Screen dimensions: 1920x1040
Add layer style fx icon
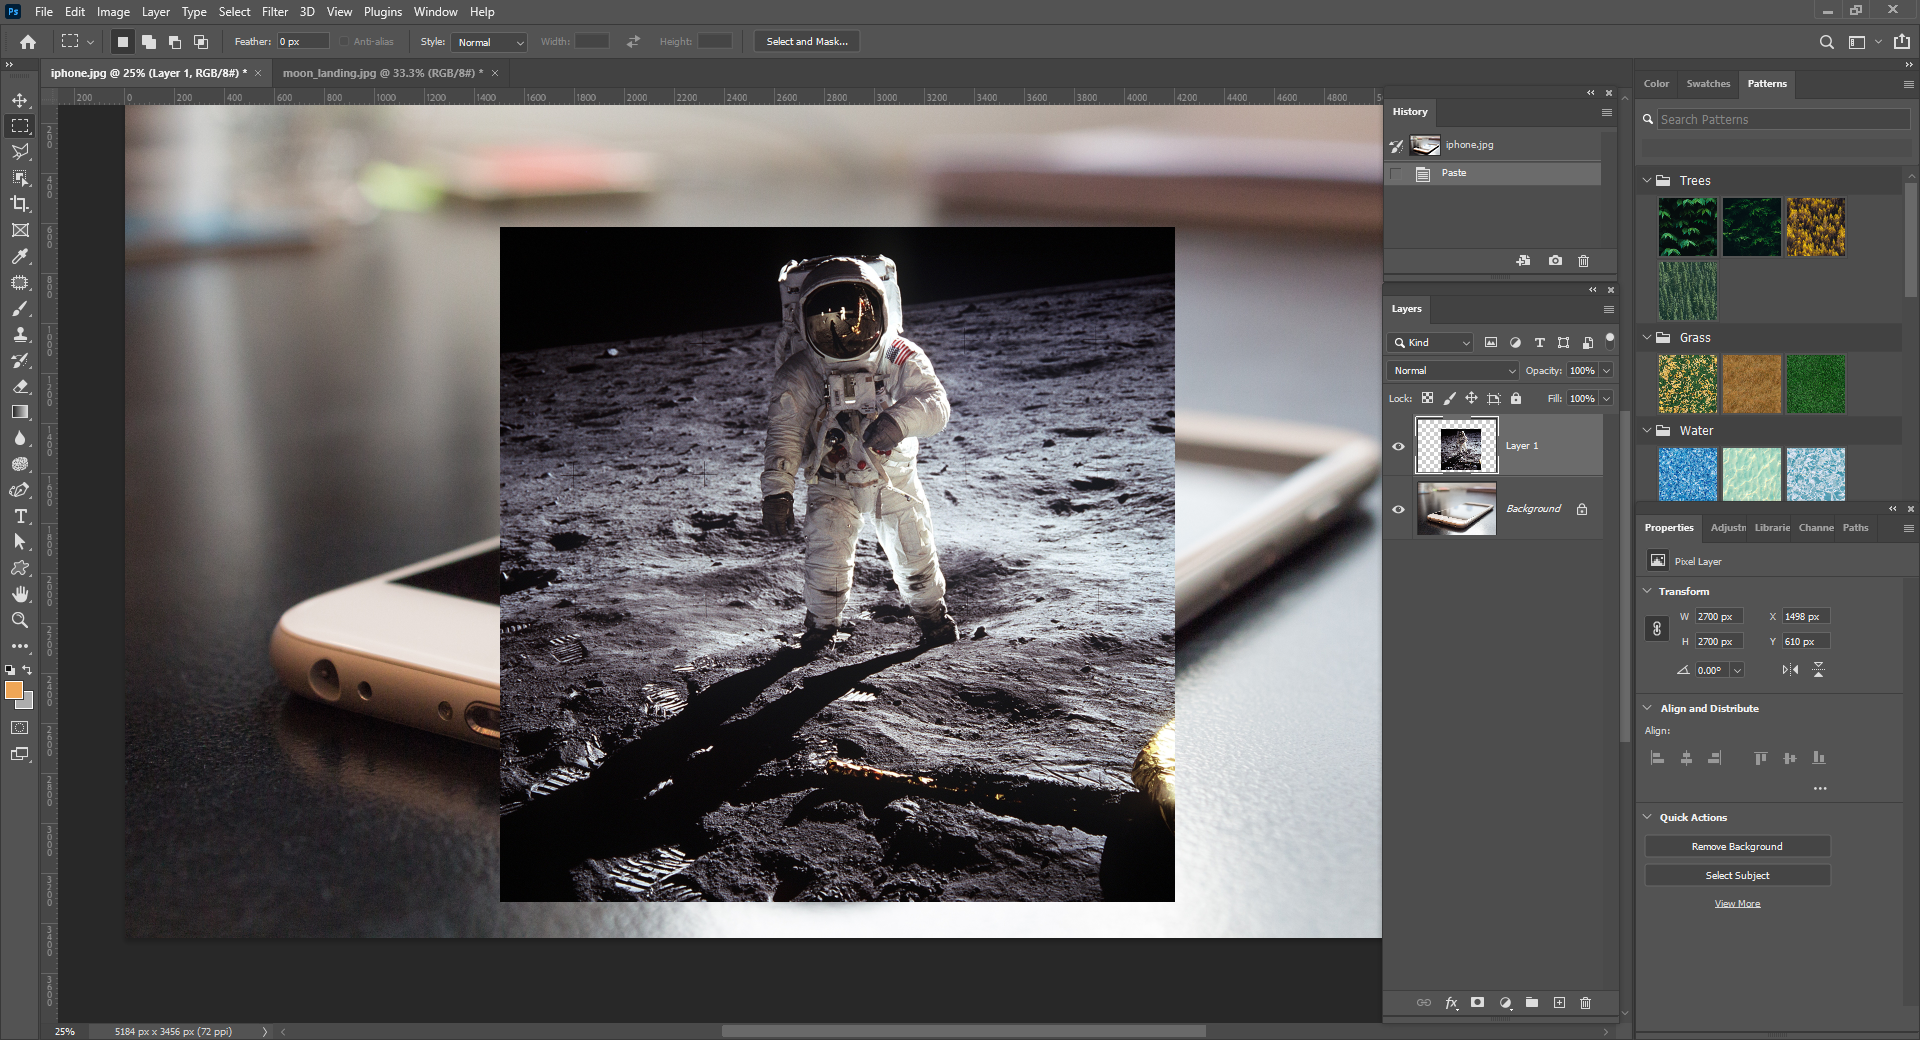point(1451,1003)
